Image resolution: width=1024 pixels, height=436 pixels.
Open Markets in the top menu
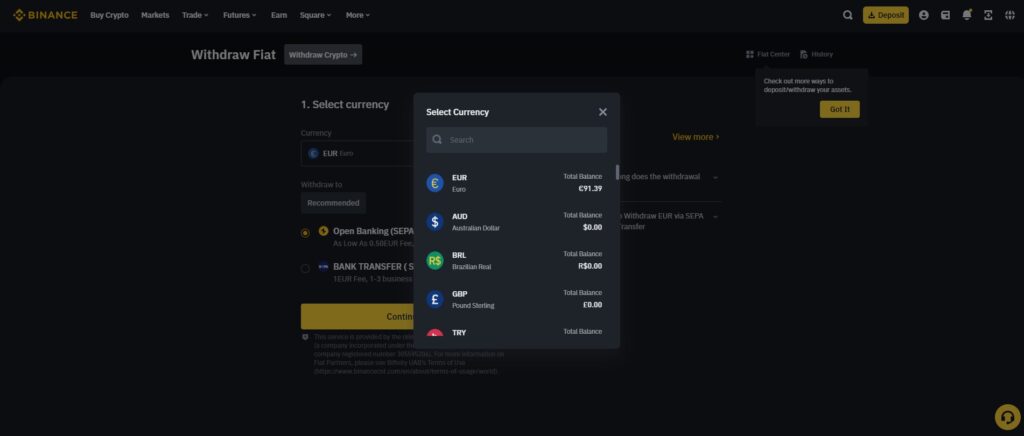155,15
